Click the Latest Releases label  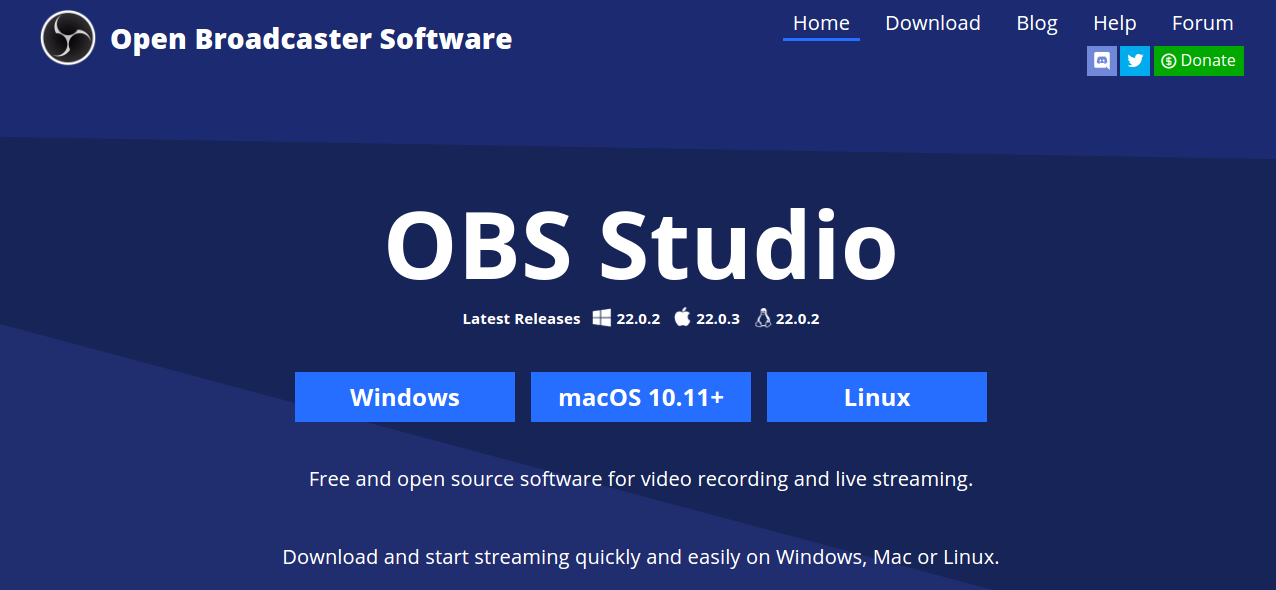click(x=521, y=319)
